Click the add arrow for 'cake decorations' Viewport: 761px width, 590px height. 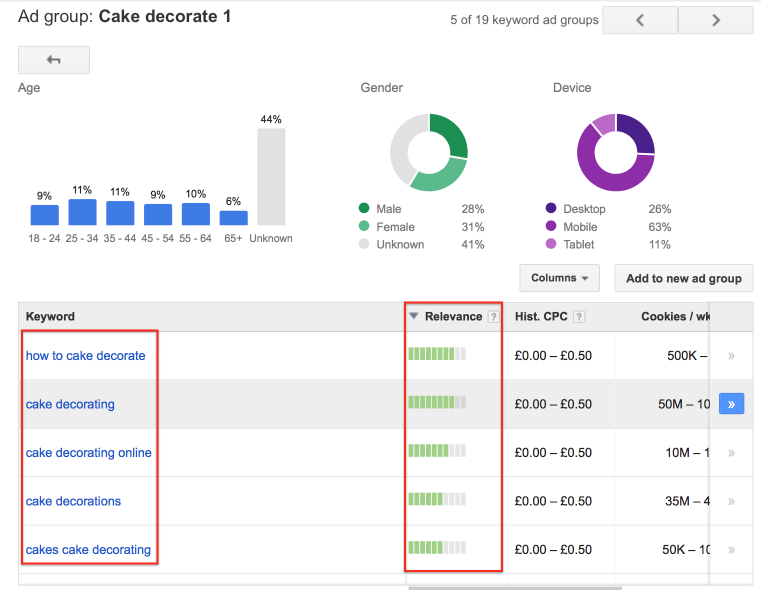click(731, 501)
